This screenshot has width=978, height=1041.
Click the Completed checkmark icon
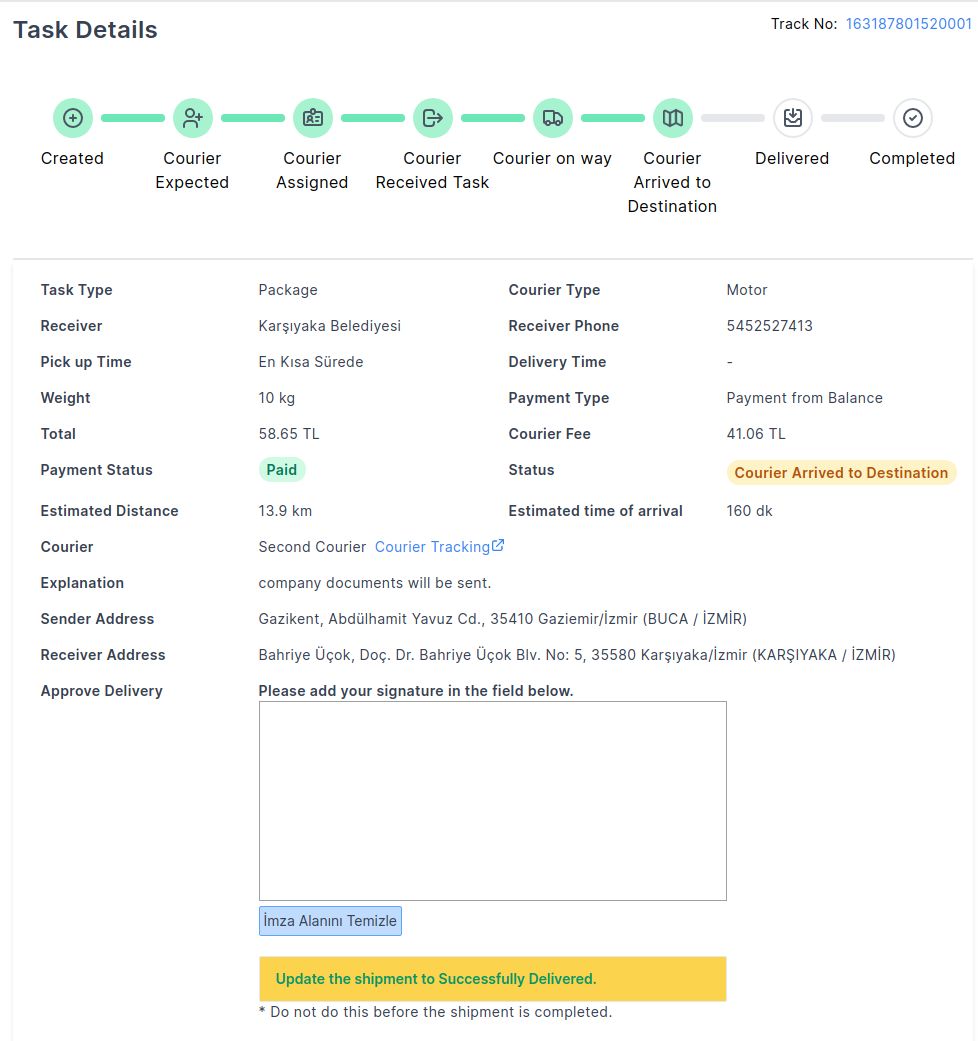[x=913, y=118]
